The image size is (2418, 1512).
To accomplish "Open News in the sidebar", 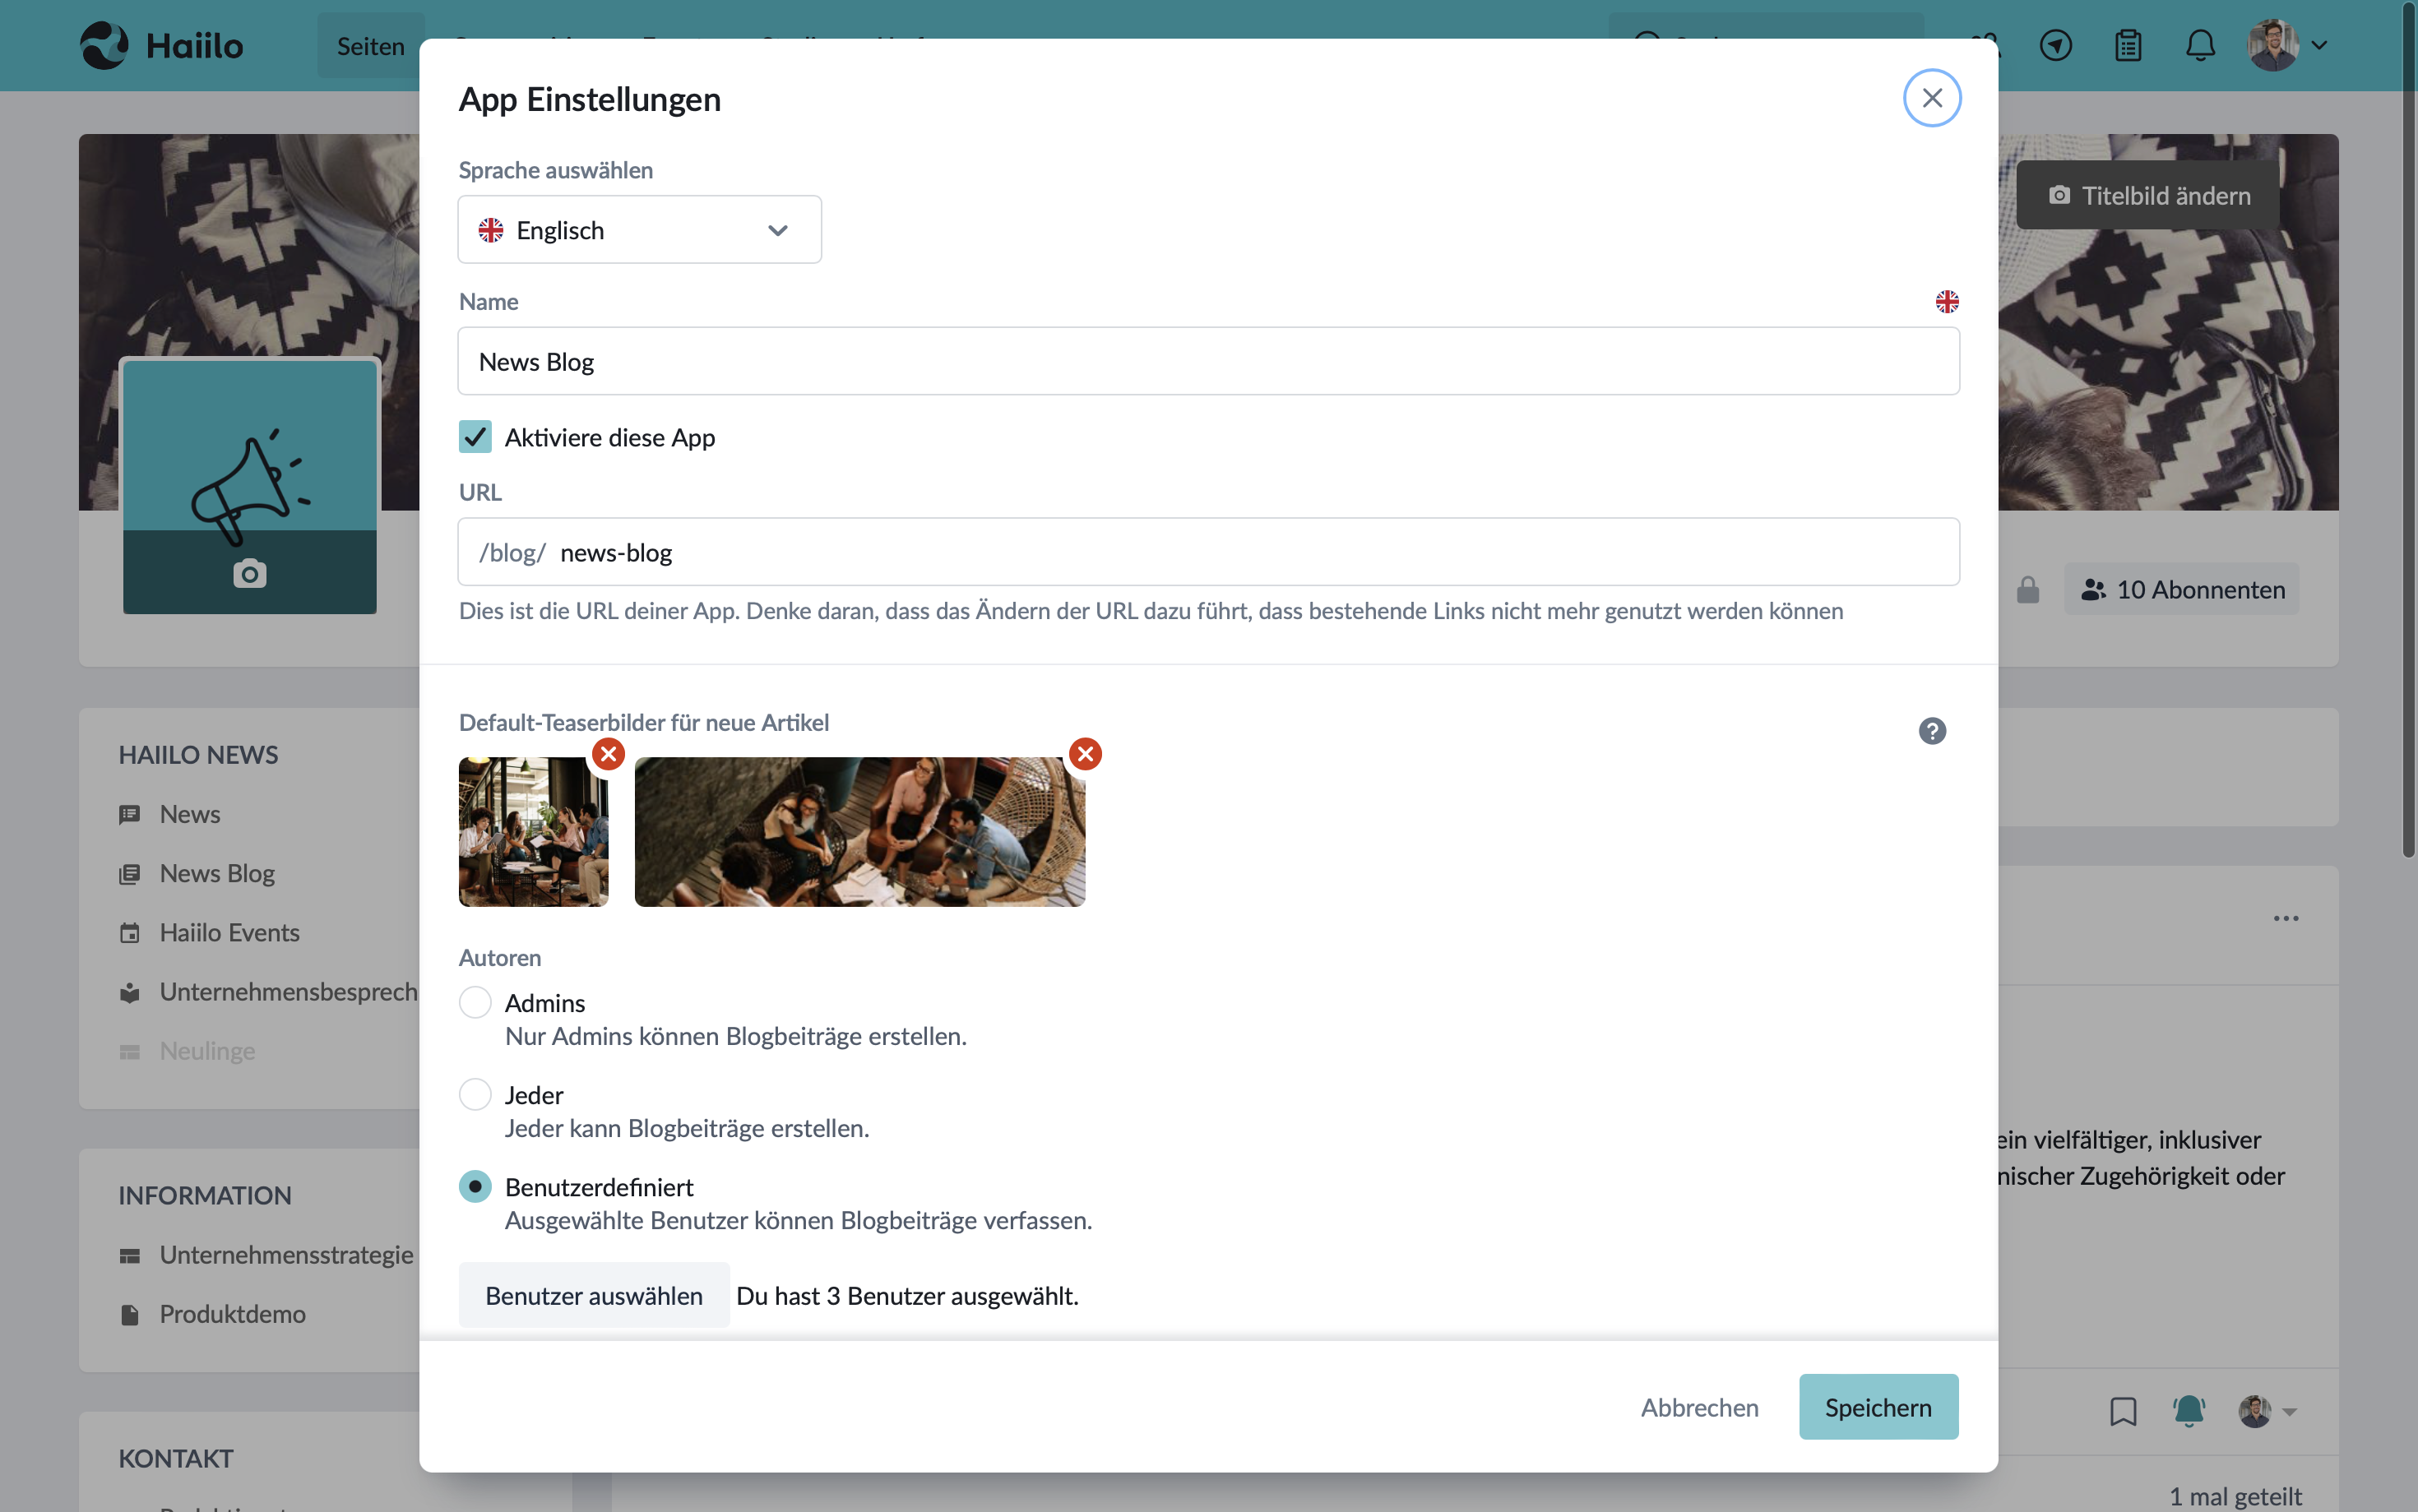I will (190, 814).
